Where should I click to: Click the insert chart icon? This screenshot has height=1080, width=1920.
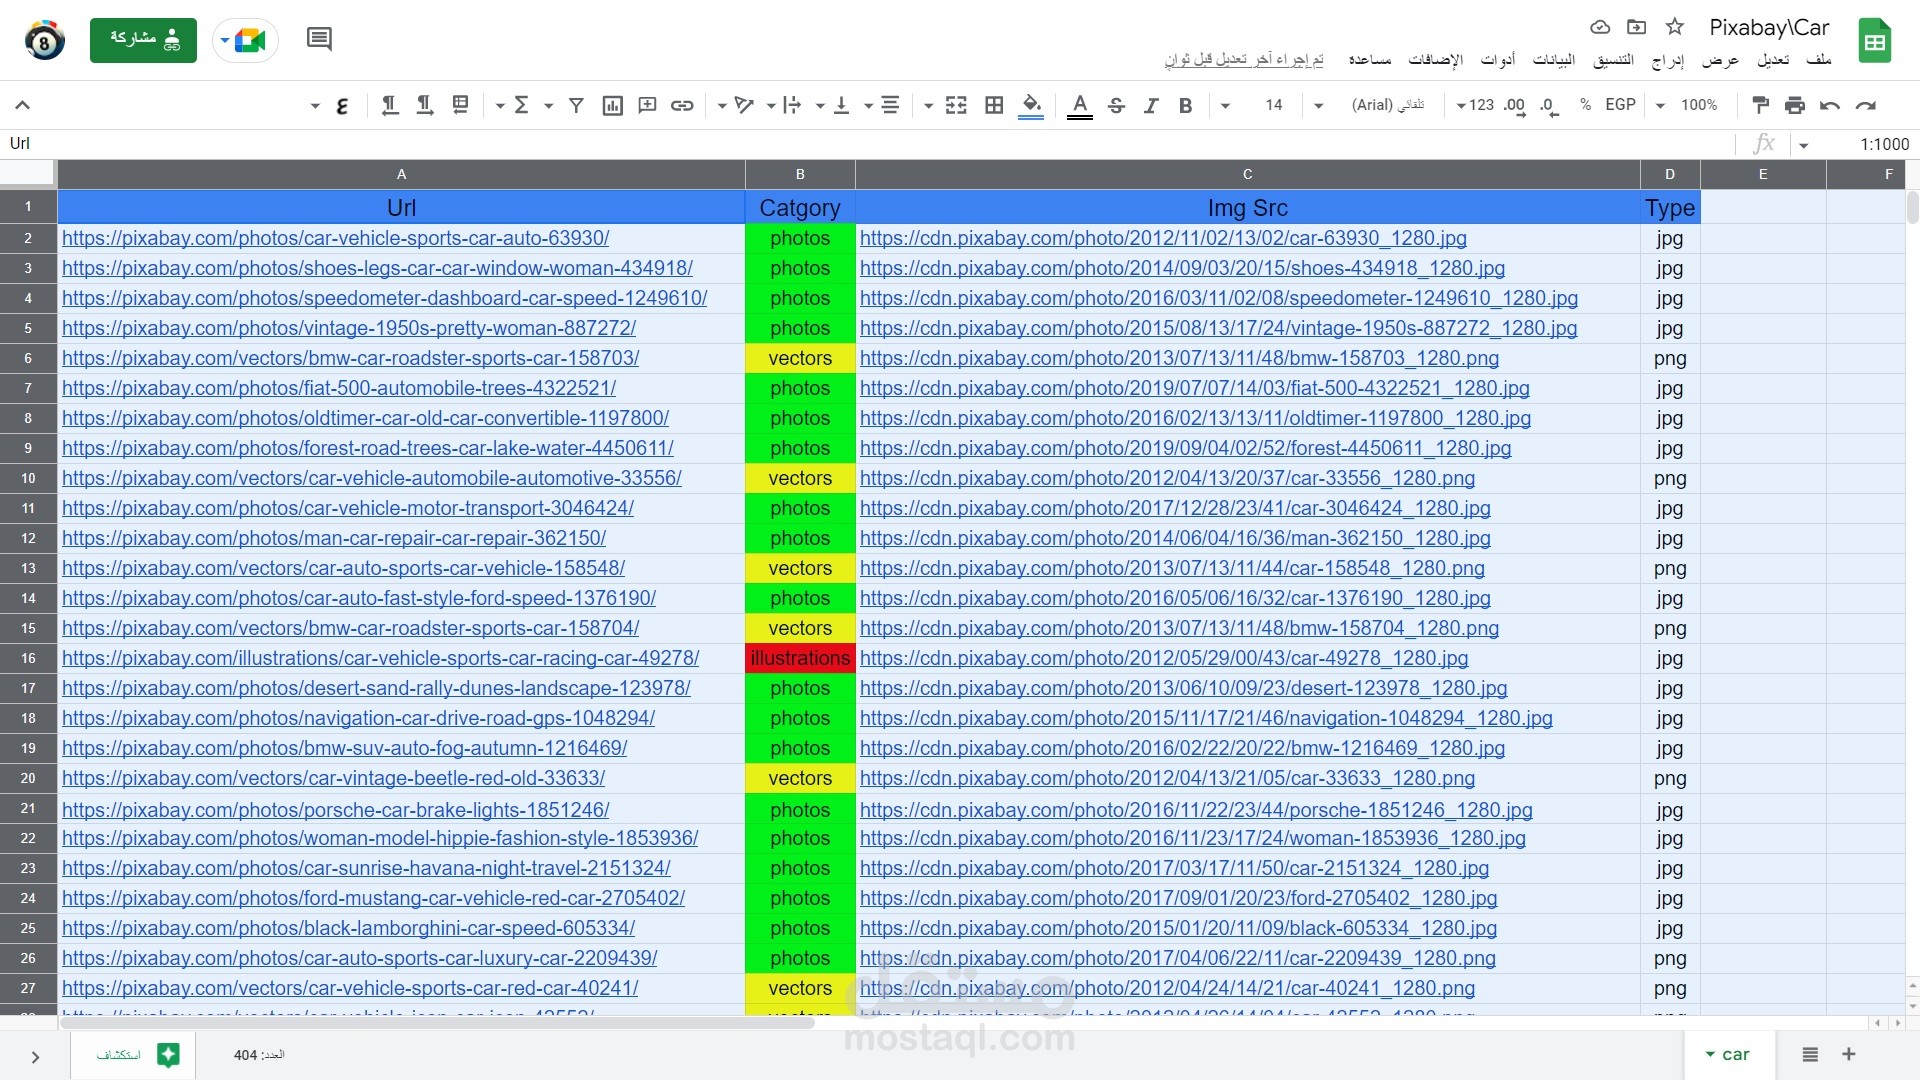click(612, 105)
